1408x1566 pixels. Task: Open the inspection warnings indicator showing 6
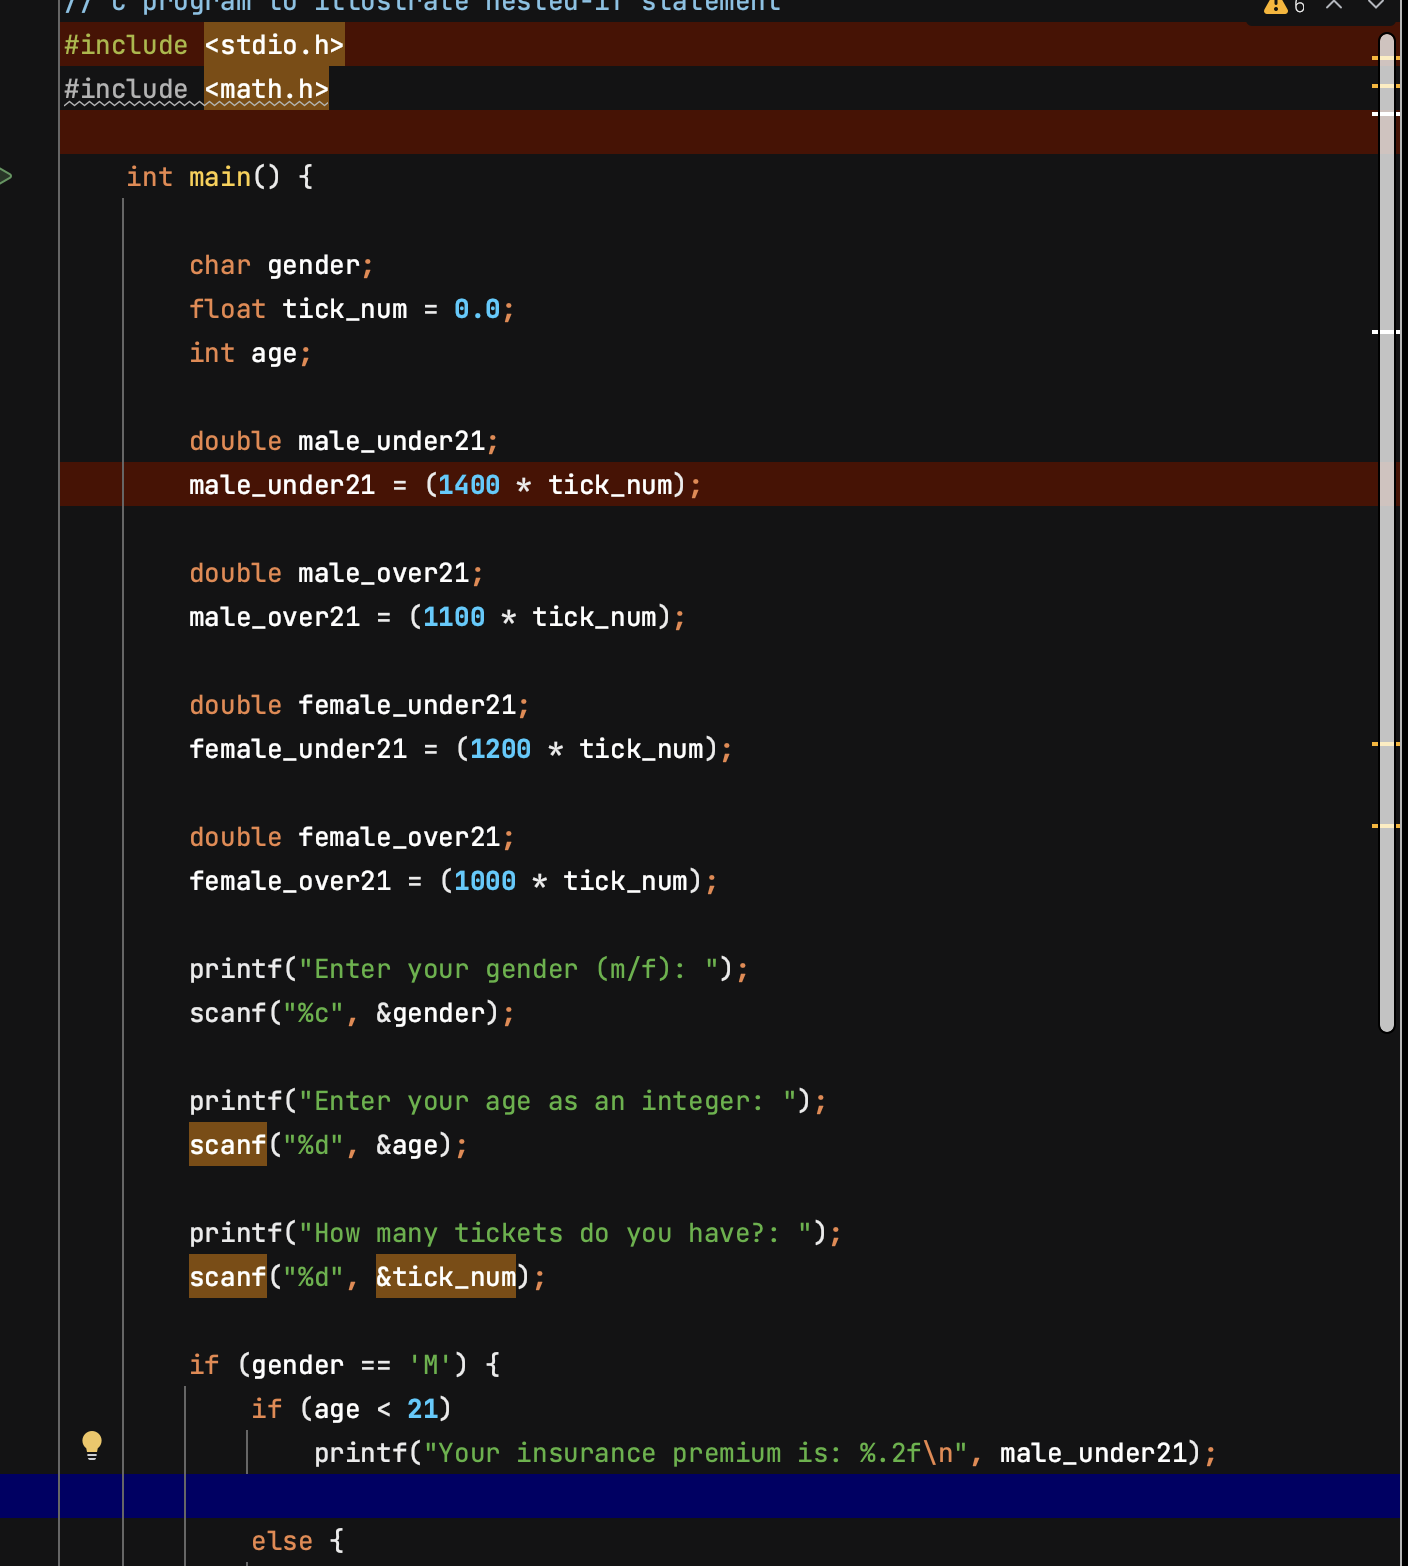[1284, 6]
